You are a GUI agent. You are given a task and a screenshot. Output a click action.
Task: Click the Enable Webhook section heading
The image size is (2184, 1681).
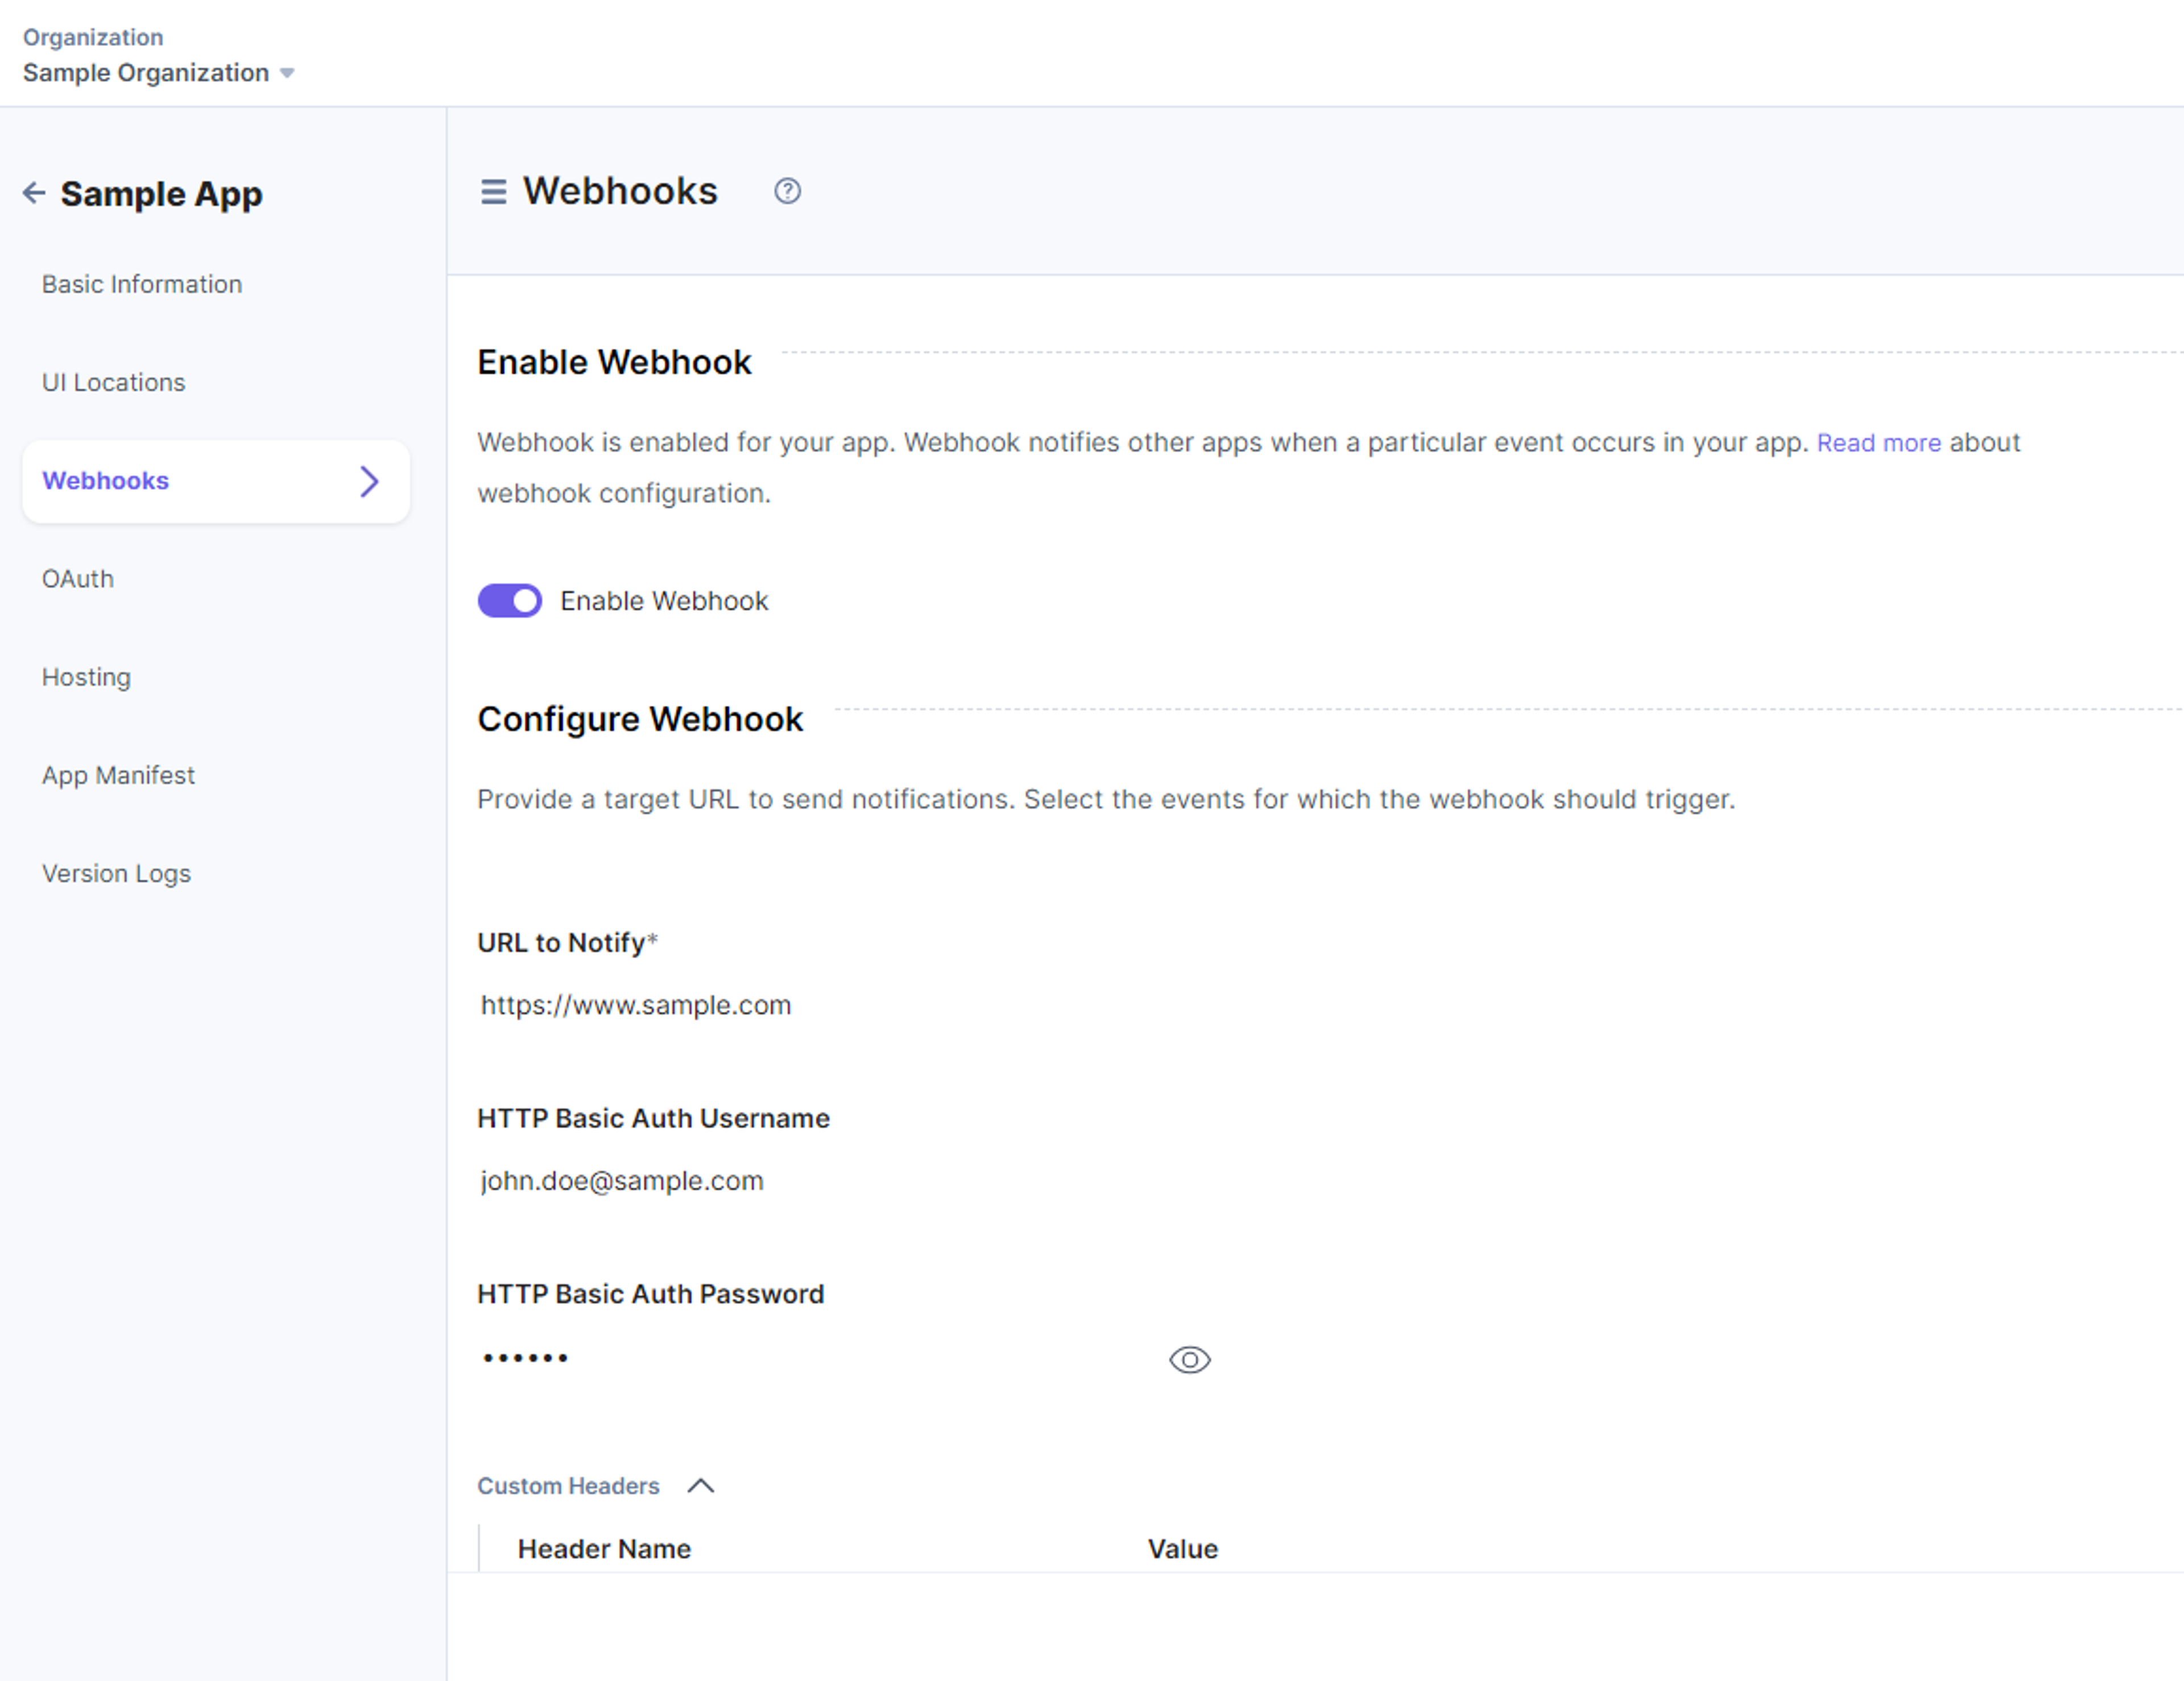(614, 362)
